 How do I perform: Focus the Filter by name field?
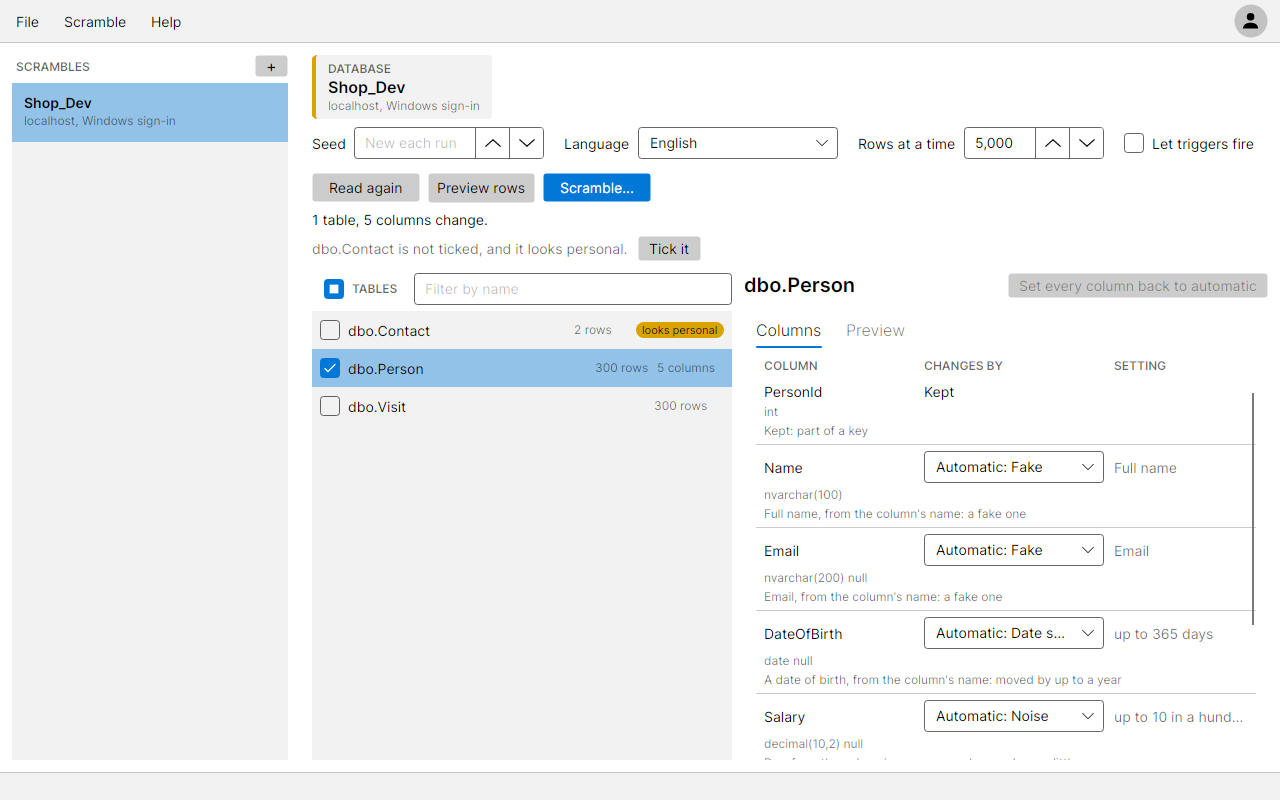coord(573,289)
